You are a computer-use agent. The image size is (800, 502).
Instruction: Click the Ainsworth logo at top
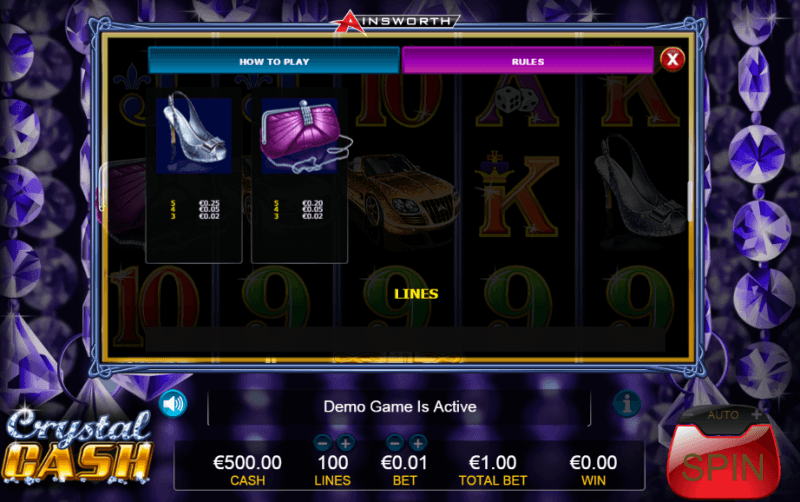[x=396, y=22]
